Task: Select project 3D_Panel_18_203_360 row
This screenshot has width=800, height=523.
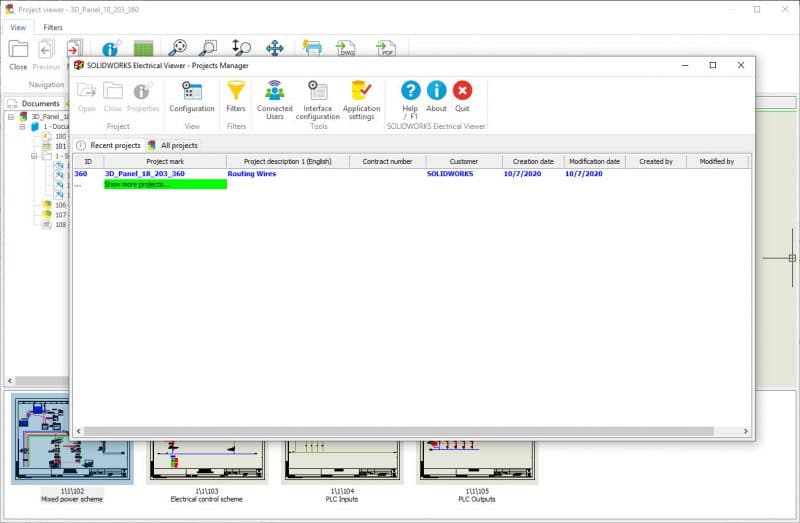Action: (x=145, y=173)
